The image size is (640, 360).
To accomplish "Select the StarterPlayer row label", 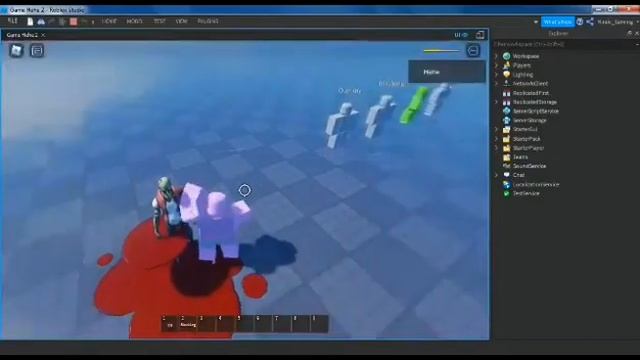I will pyautogui.click(x=528, y=148).
